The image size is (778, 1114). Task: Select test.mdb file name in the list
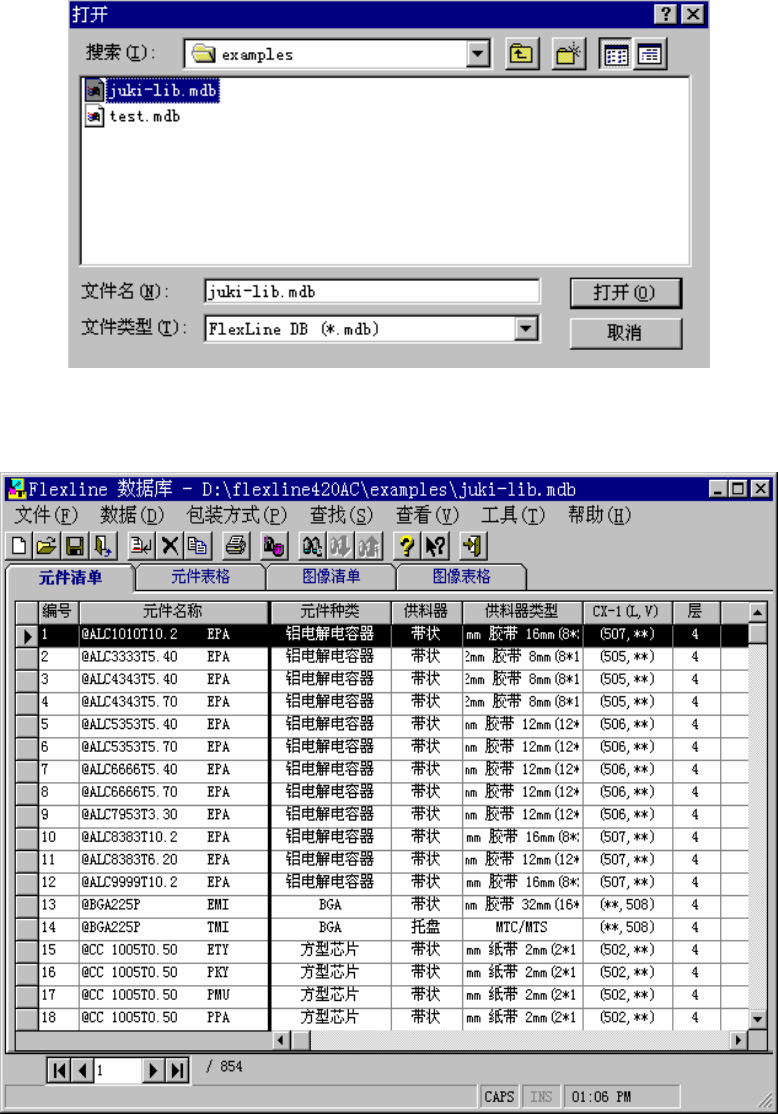point(145,116)
